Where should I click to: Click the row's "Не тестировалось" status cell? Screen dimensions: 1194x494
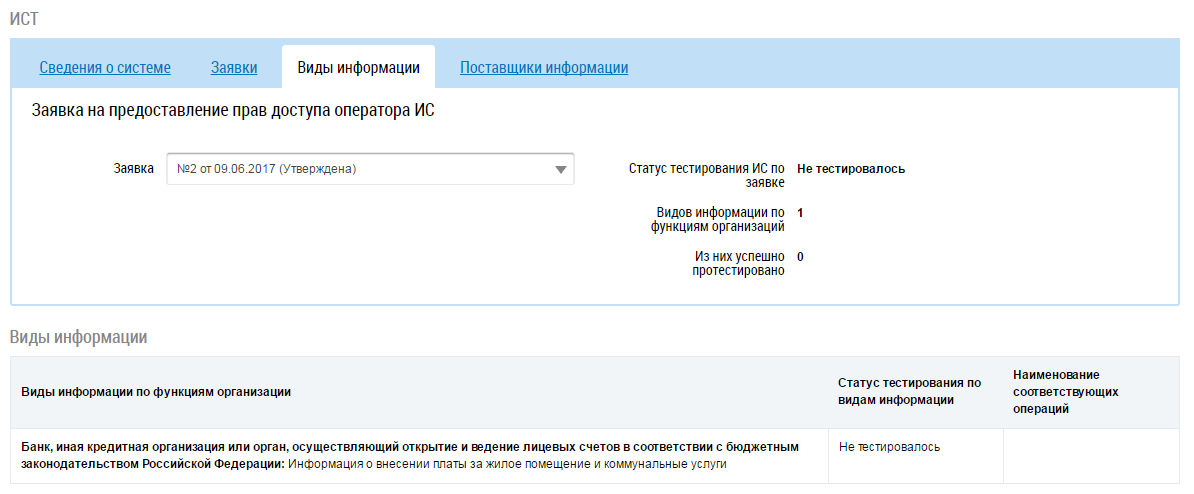(889, 447)
